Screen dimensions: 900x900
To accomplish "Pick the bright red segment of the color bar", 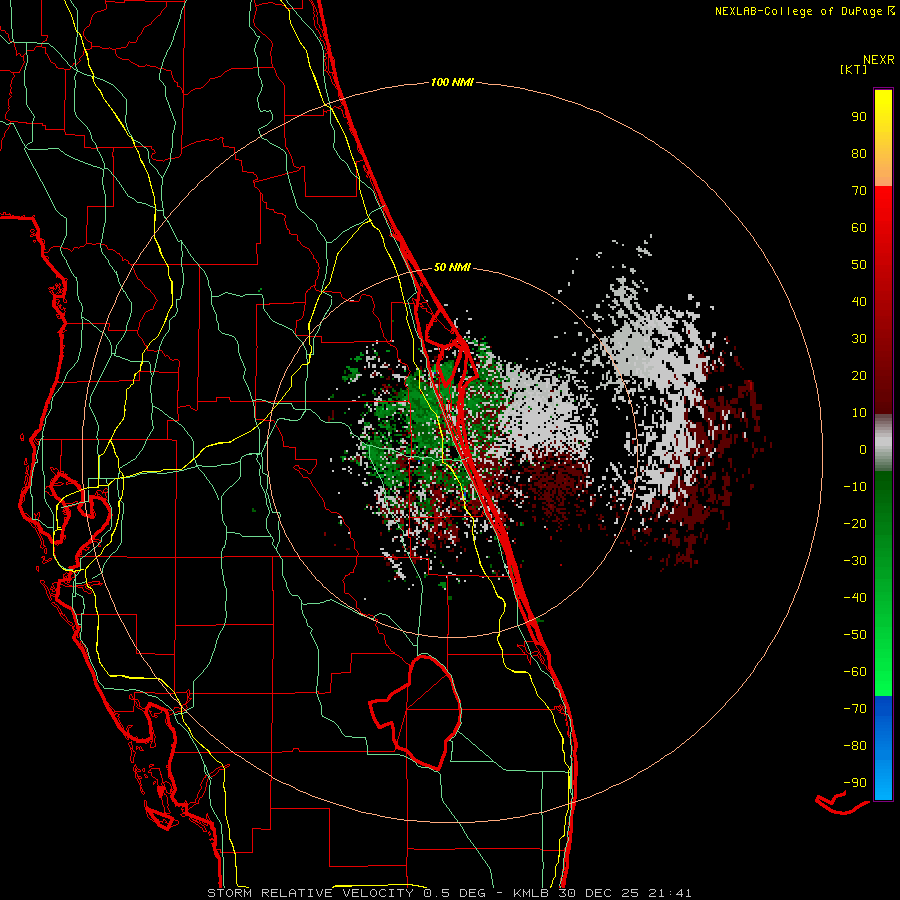I will 883,300.
